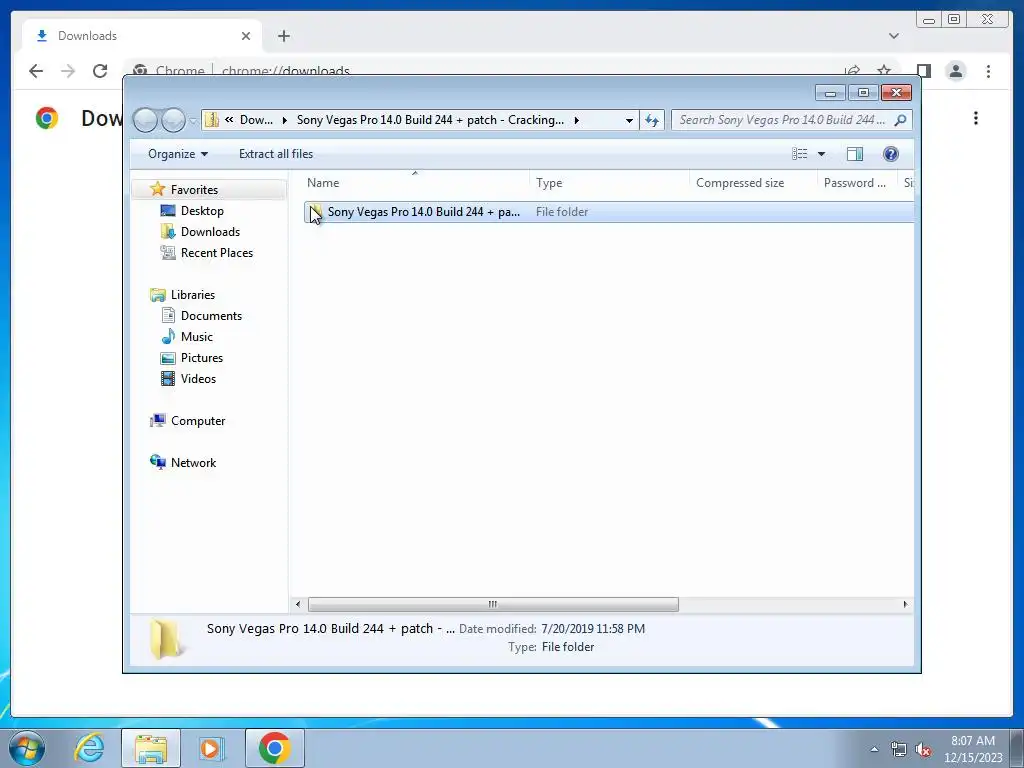Open Chrome profile avatar
Image resolution: width=1024 pixels, height=768 pixels.
coord(955,71)
